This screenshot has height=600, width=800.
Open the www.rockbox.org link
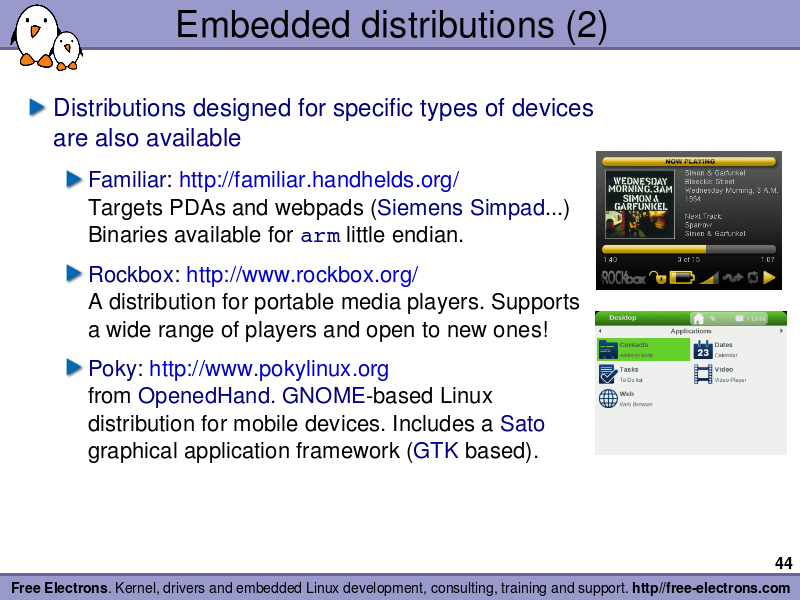(x=302, y=274)
